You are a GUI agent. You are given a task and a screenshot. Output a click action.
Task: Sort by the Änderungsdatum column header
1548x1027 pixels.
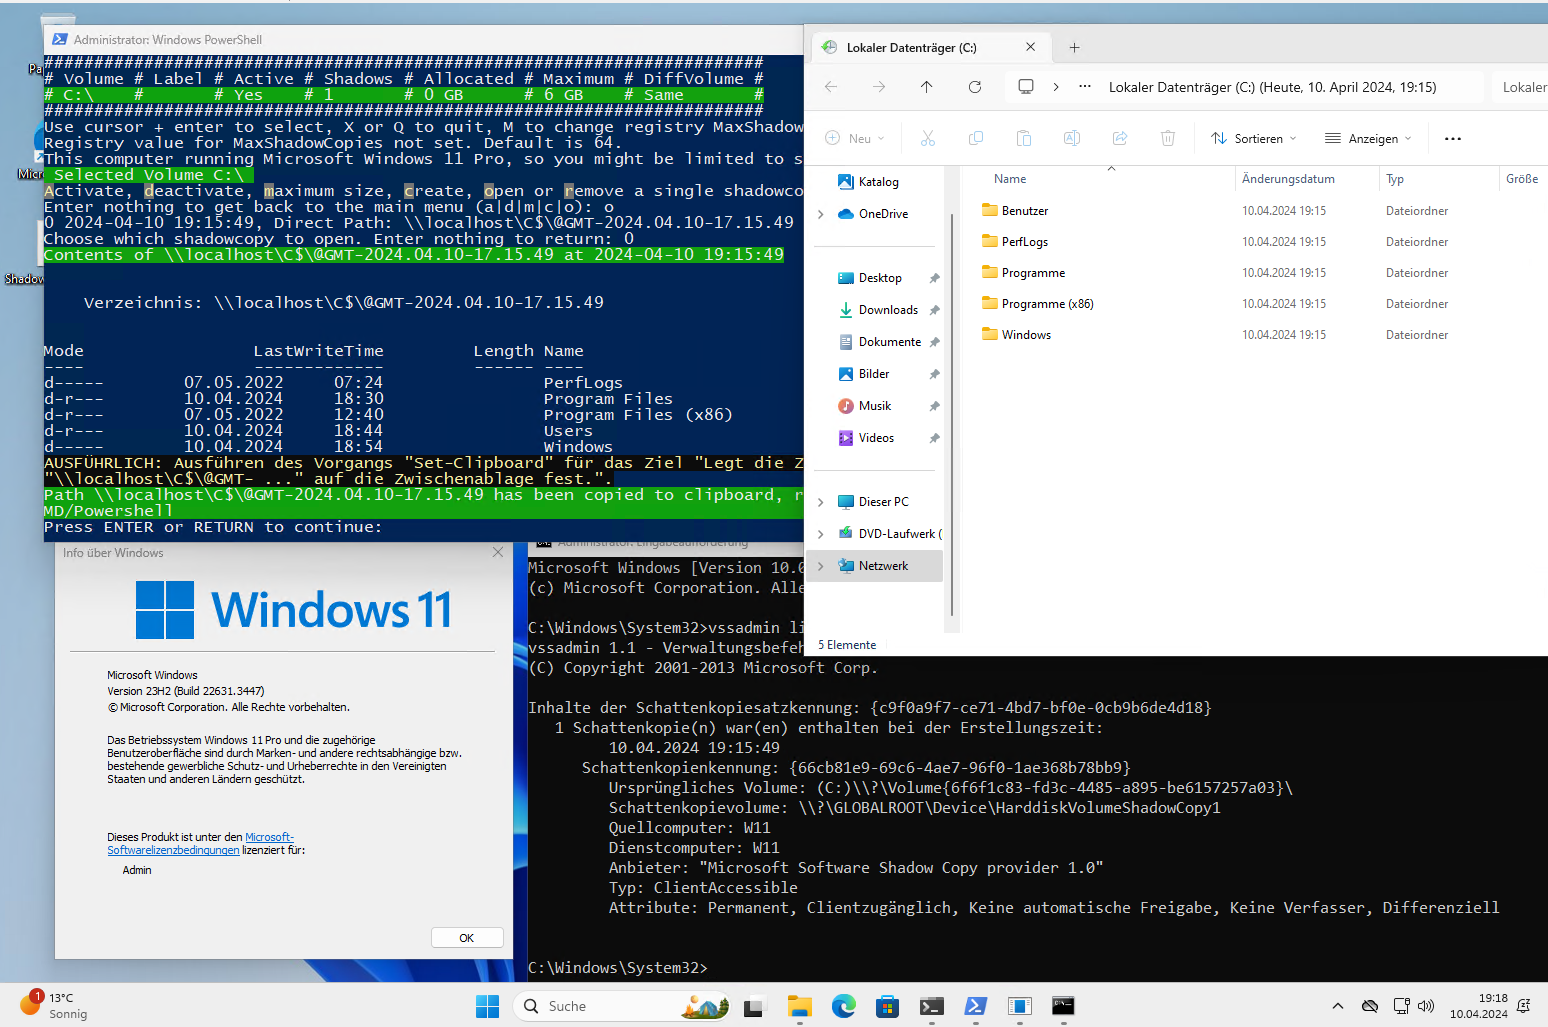[x=1288, y=179]
